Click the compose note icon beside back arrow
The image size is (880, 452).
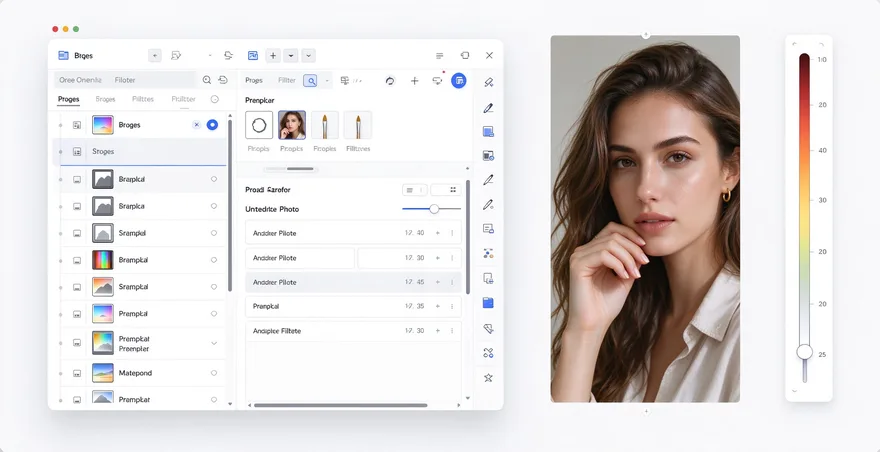point(176,56)
